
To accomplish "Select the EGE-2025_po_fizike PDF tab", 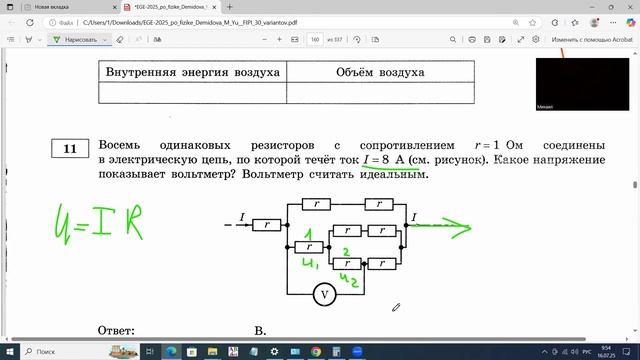I will pyautogui.click(x=170, y=7).
